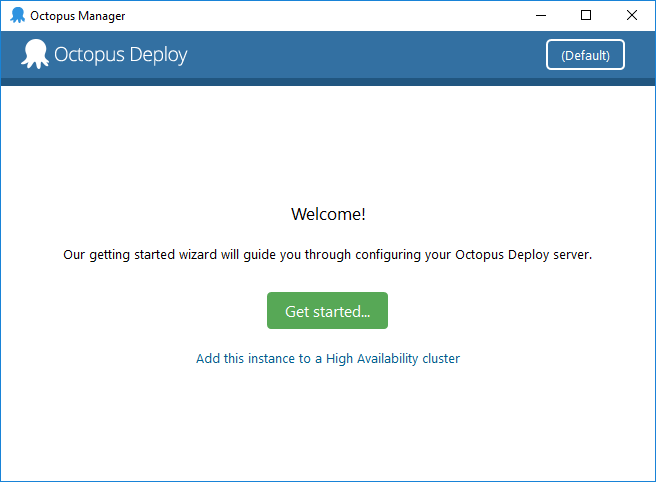Open the (Default) instance selector
Viewport: 656px width, 482px height.
585,55
